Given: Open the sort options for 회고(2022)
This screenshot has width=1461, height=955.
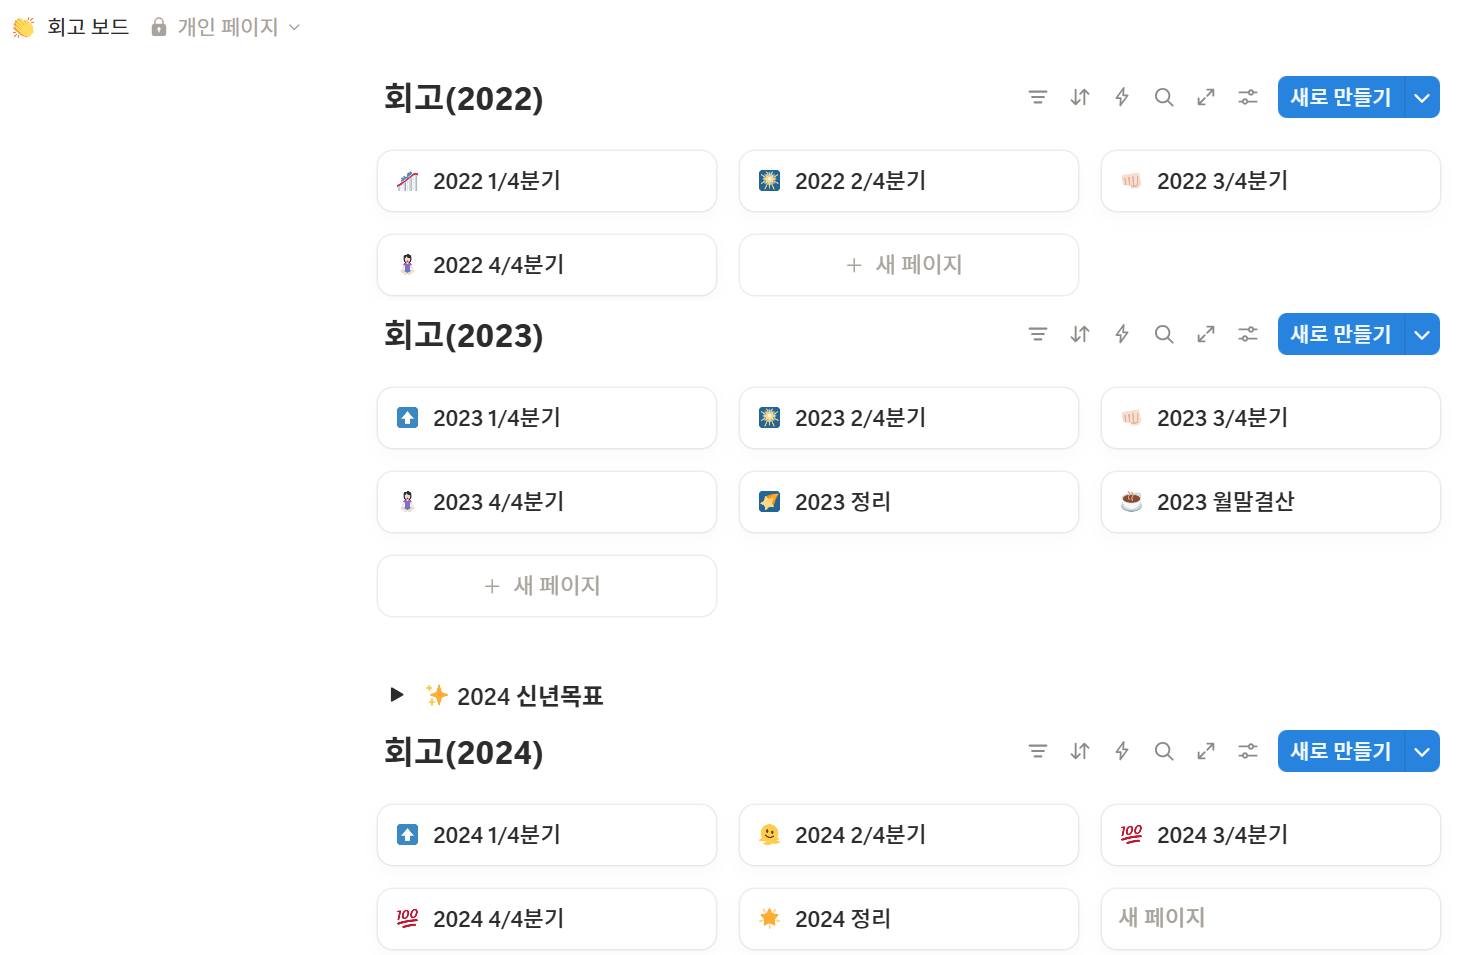Looking at the screenshot, I should (1079, 97).
